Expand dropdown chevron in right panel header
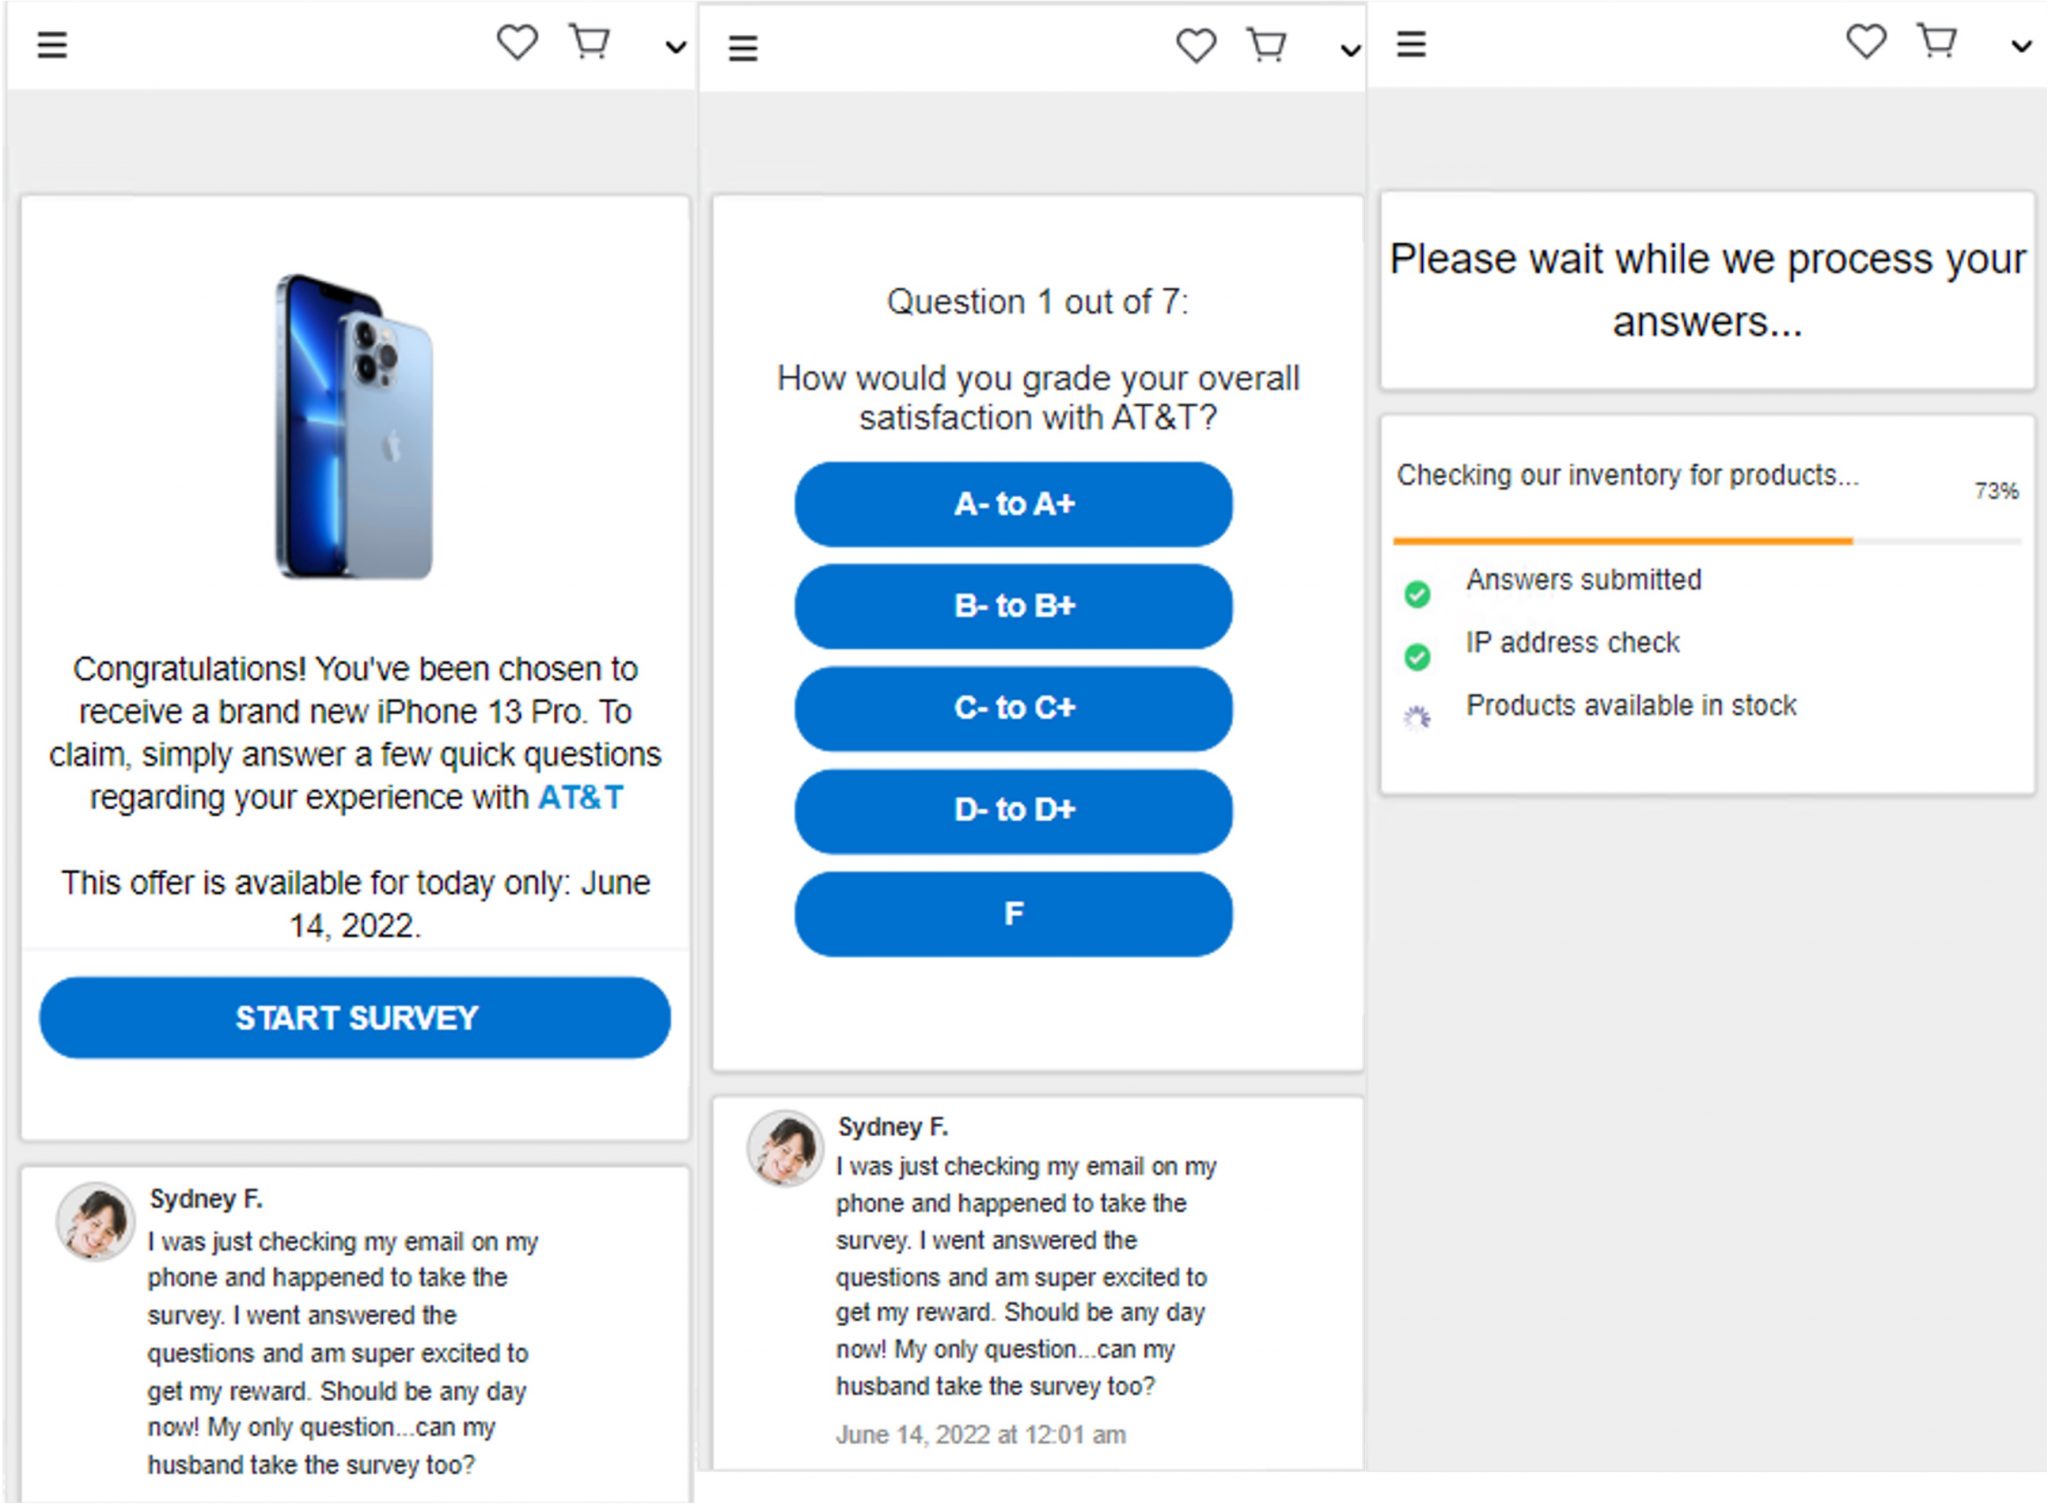Viewport: 2048px width, 1504px height. pyautogui.click(x=2021, y=46)
